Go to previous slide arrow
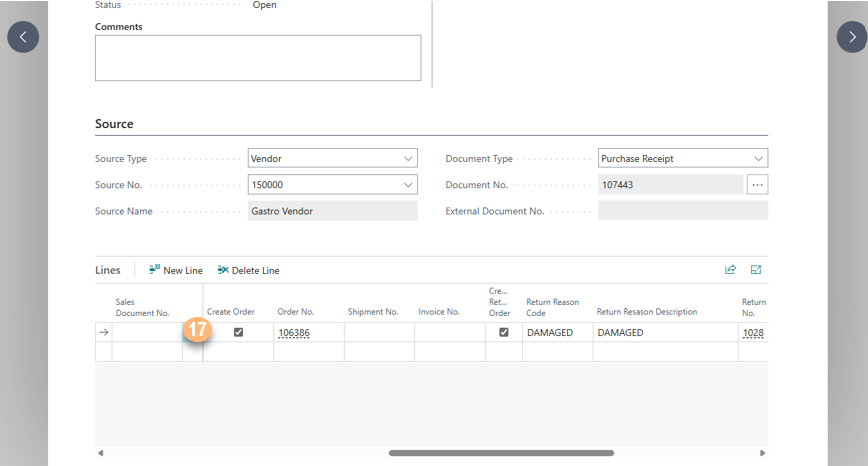 pyautogui.click(x=23, y=37)
